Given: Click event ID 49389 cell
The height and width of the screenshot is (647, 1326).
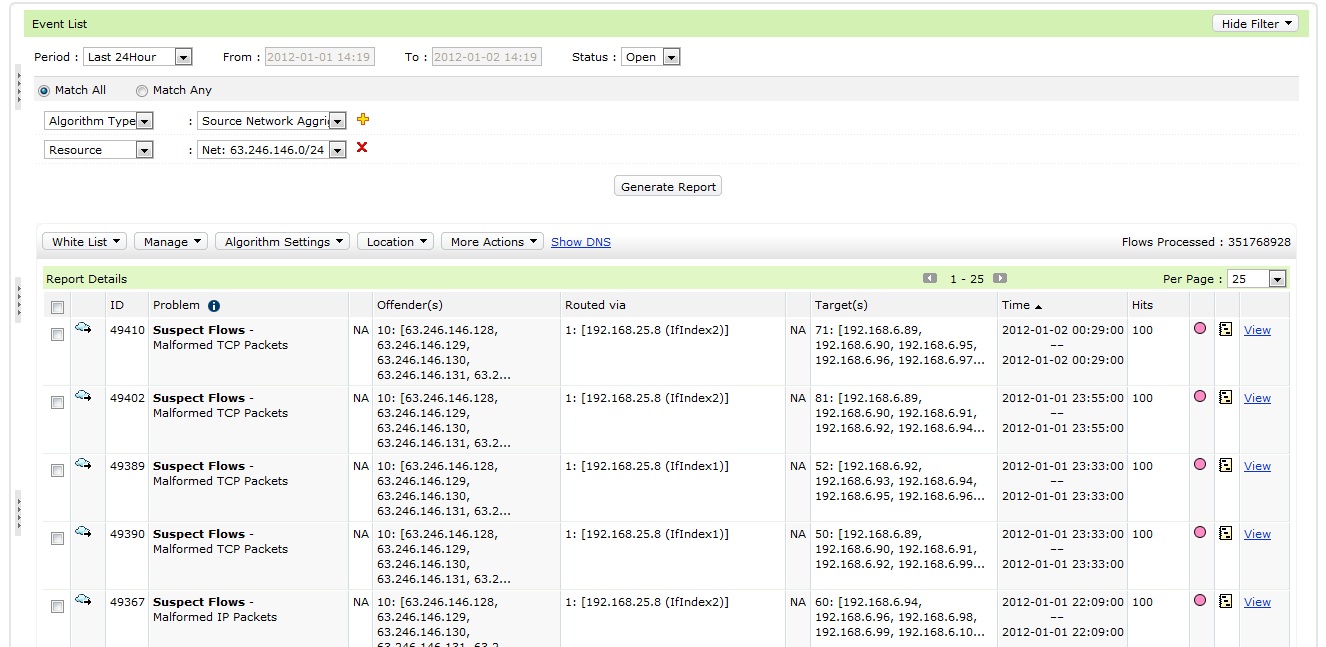Looking at the screenshot, I should (127, 466).
